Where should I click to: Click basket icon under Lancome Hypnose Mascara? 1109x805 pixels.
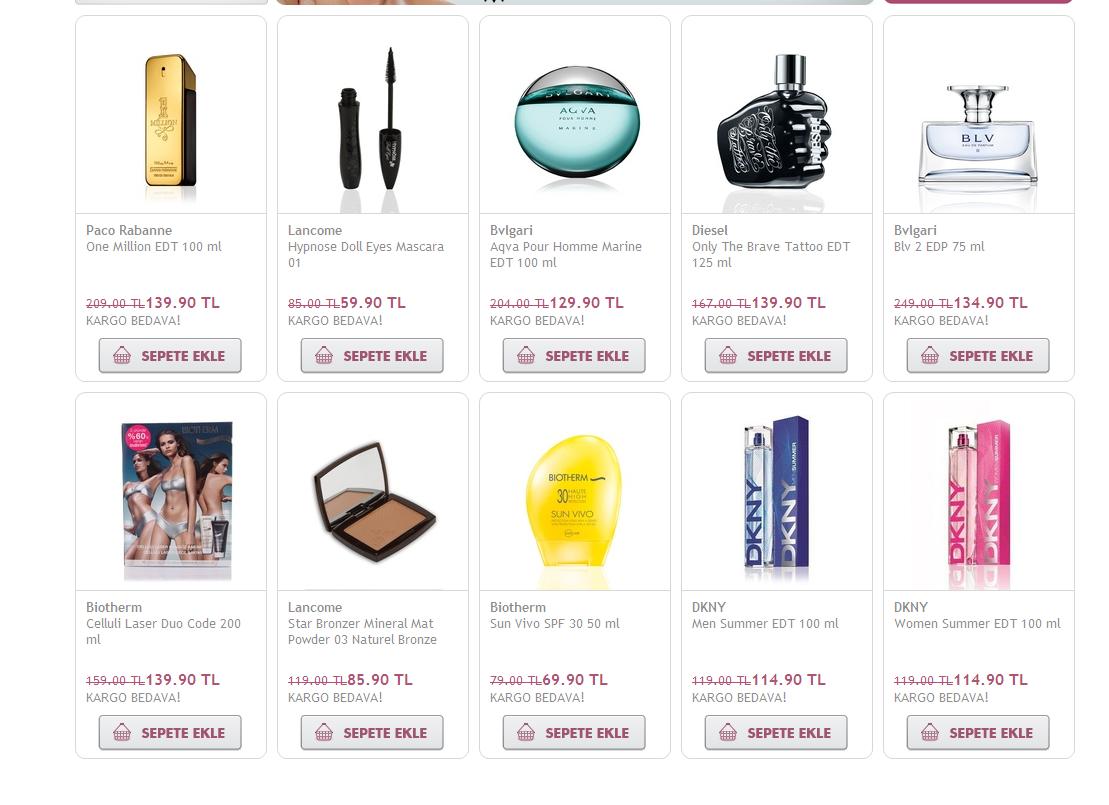(324, 356)
